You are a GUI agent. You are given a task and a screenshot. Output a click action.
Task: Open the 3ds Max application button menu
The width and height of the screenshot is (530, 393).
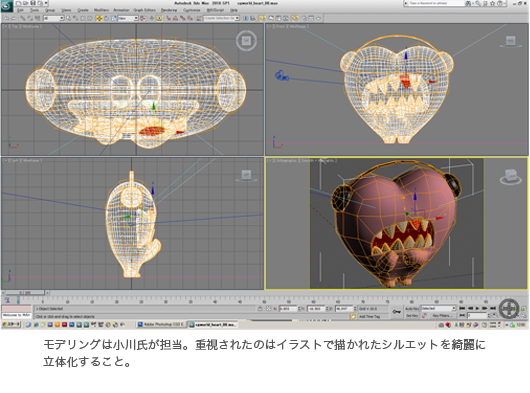(6, 6)
